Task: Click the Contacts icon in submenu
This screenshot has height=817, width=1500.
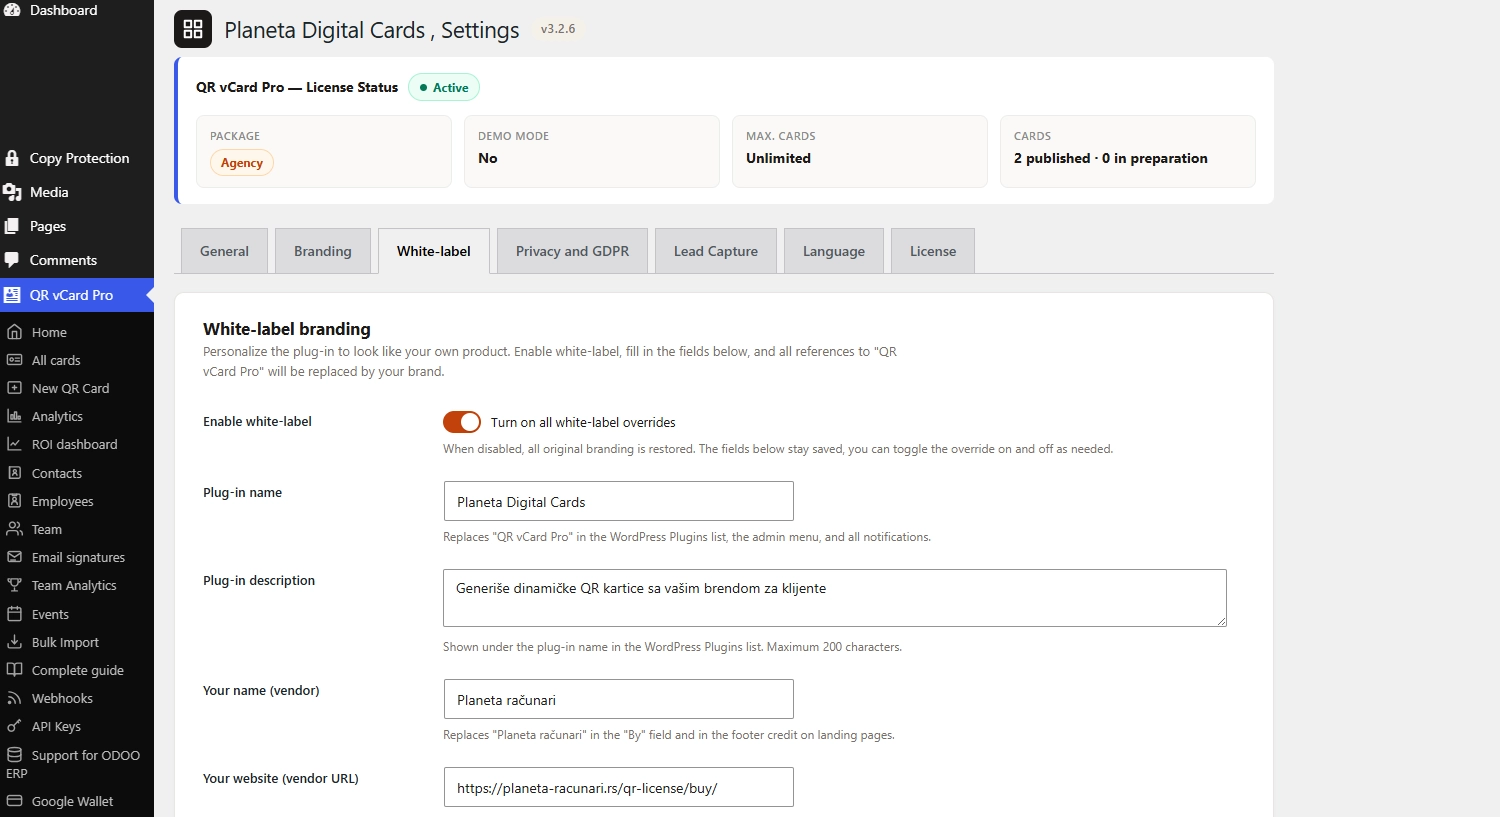Action: (x=15, y=473)
